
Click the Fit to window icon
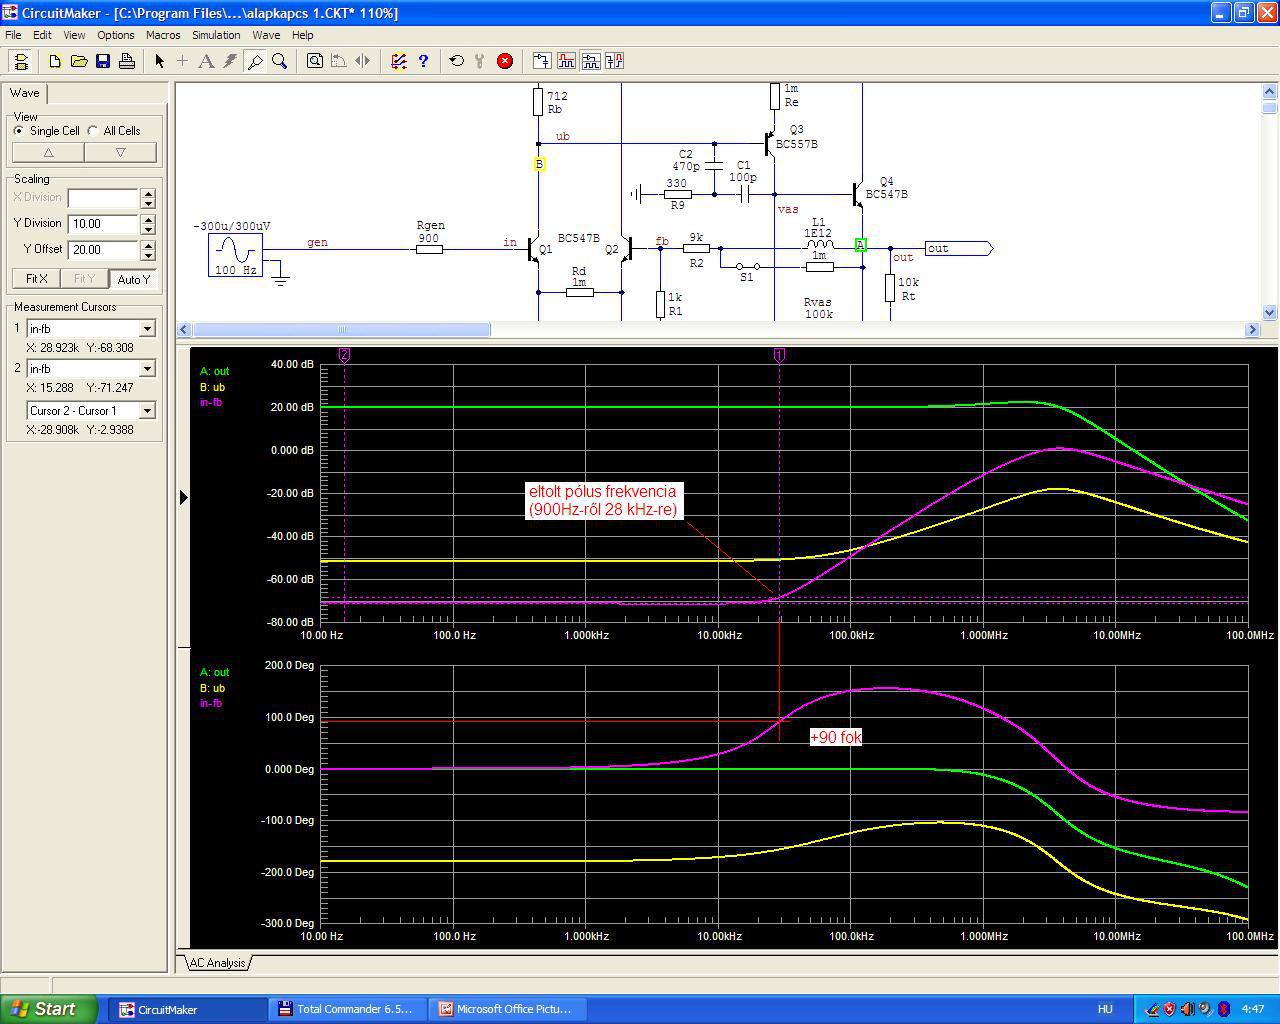[315, 61]
